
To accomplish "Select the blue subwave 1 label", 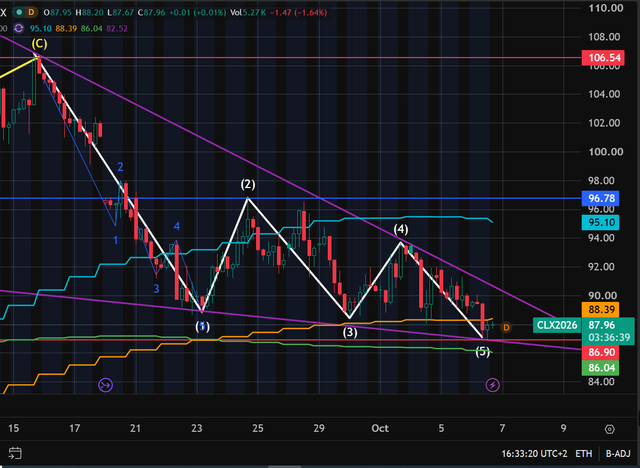I will click(116, 240).
